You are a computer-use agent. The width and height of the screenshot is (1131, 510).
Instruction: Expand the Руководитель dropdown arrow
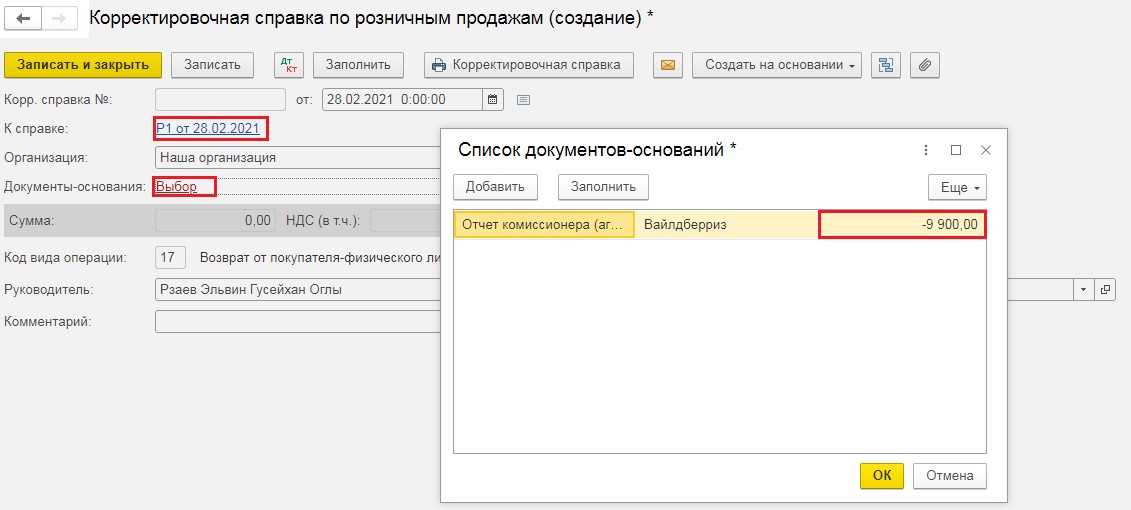pos(1083,290)
